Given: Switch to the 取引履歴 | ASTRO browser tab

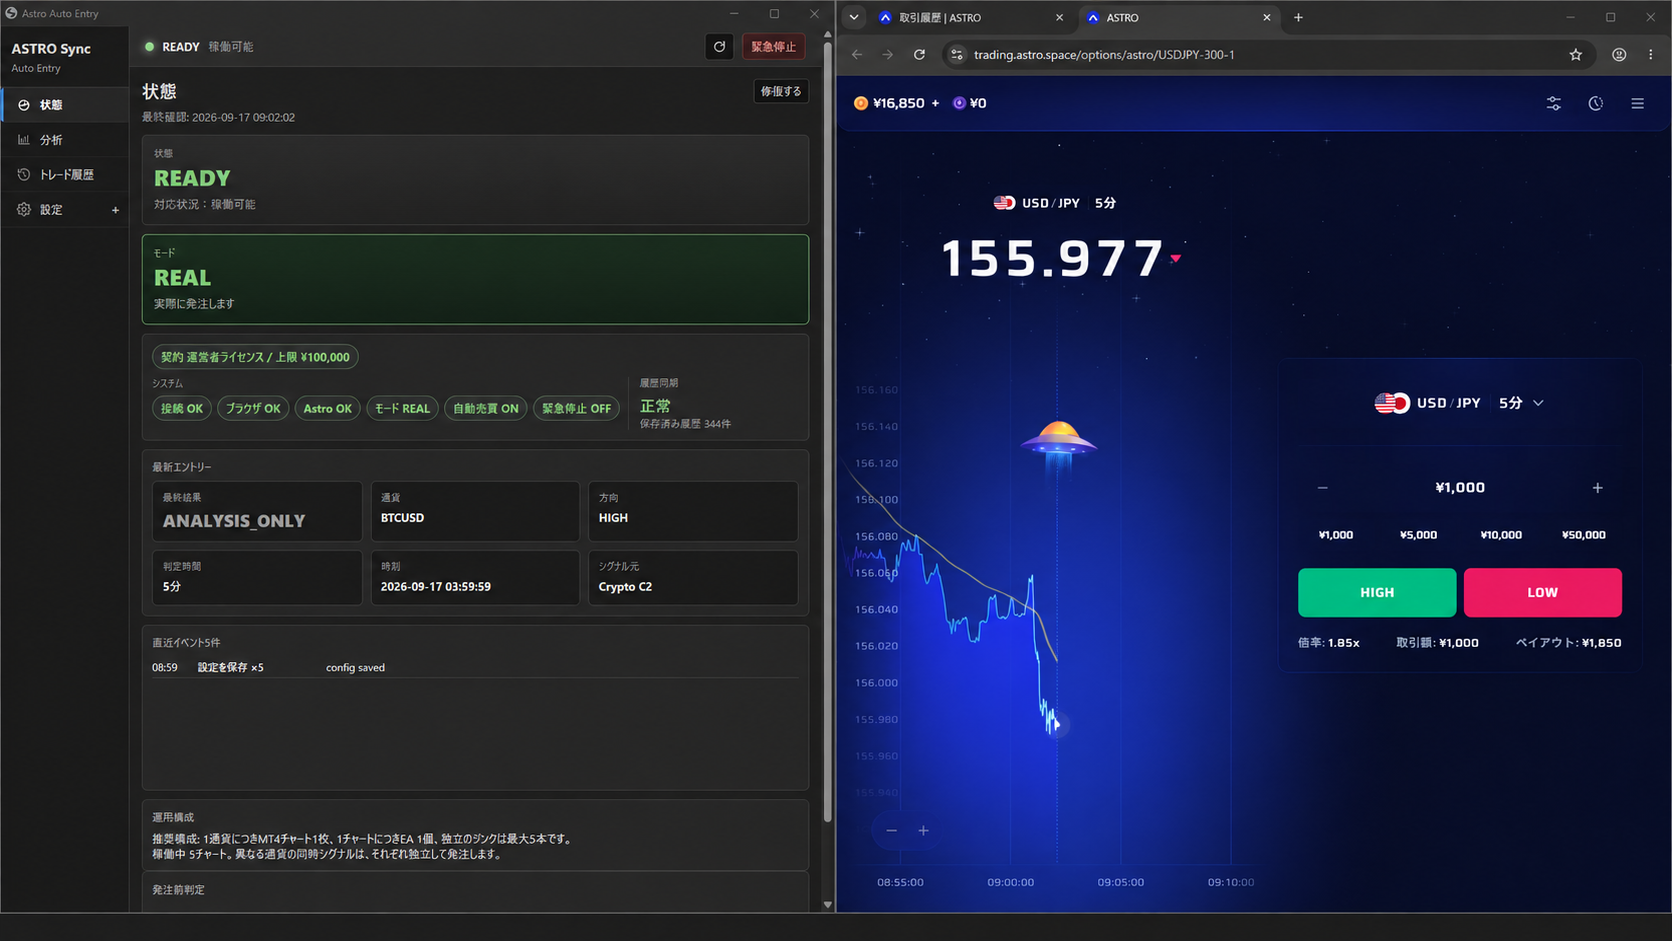Looking at the screenshot, I should pyautogui.click(x=958, y=18).
